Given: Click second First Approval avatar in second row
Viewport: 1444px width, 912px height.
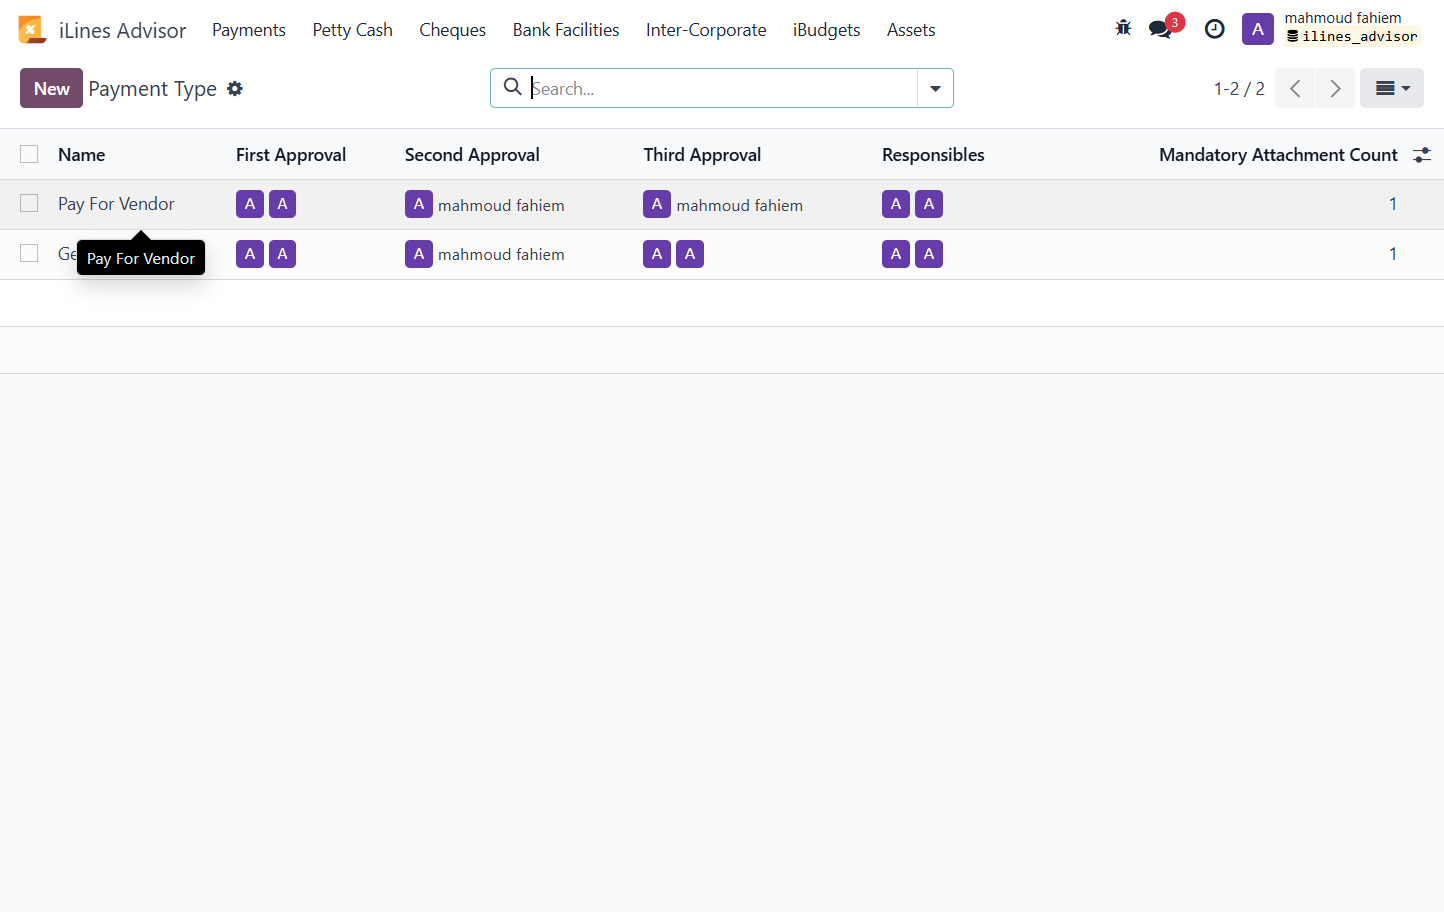Looking at the screenshot, I should click(283, 254).
